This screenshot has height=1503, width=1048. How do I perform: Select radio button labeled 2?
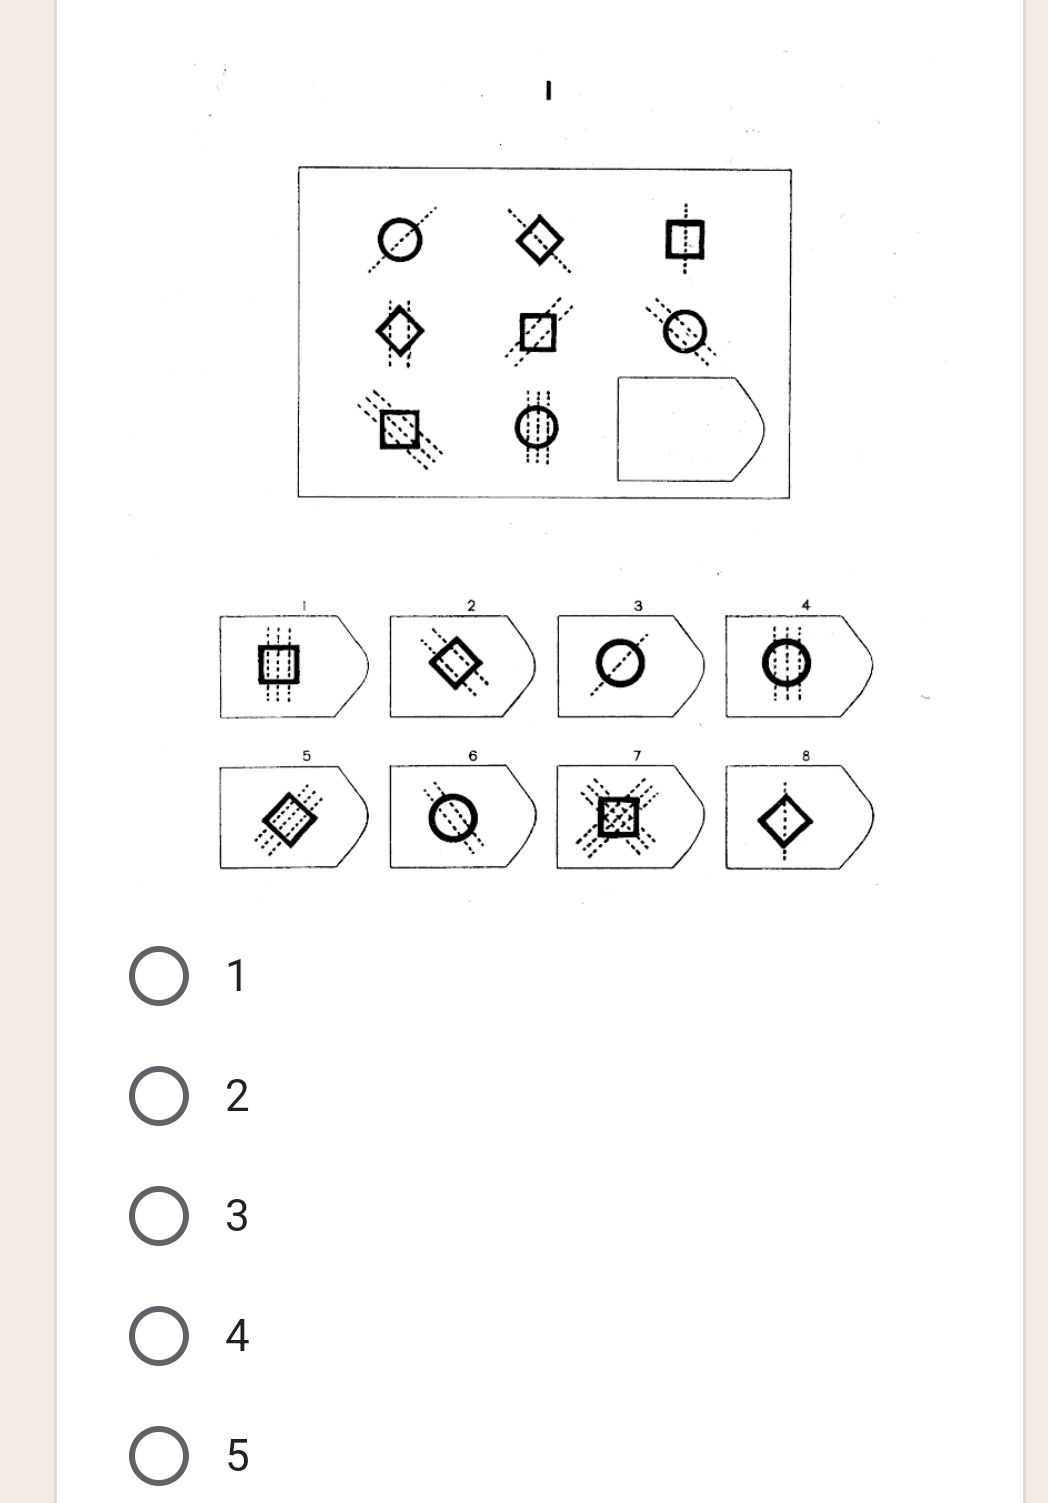coord(158,1095)
